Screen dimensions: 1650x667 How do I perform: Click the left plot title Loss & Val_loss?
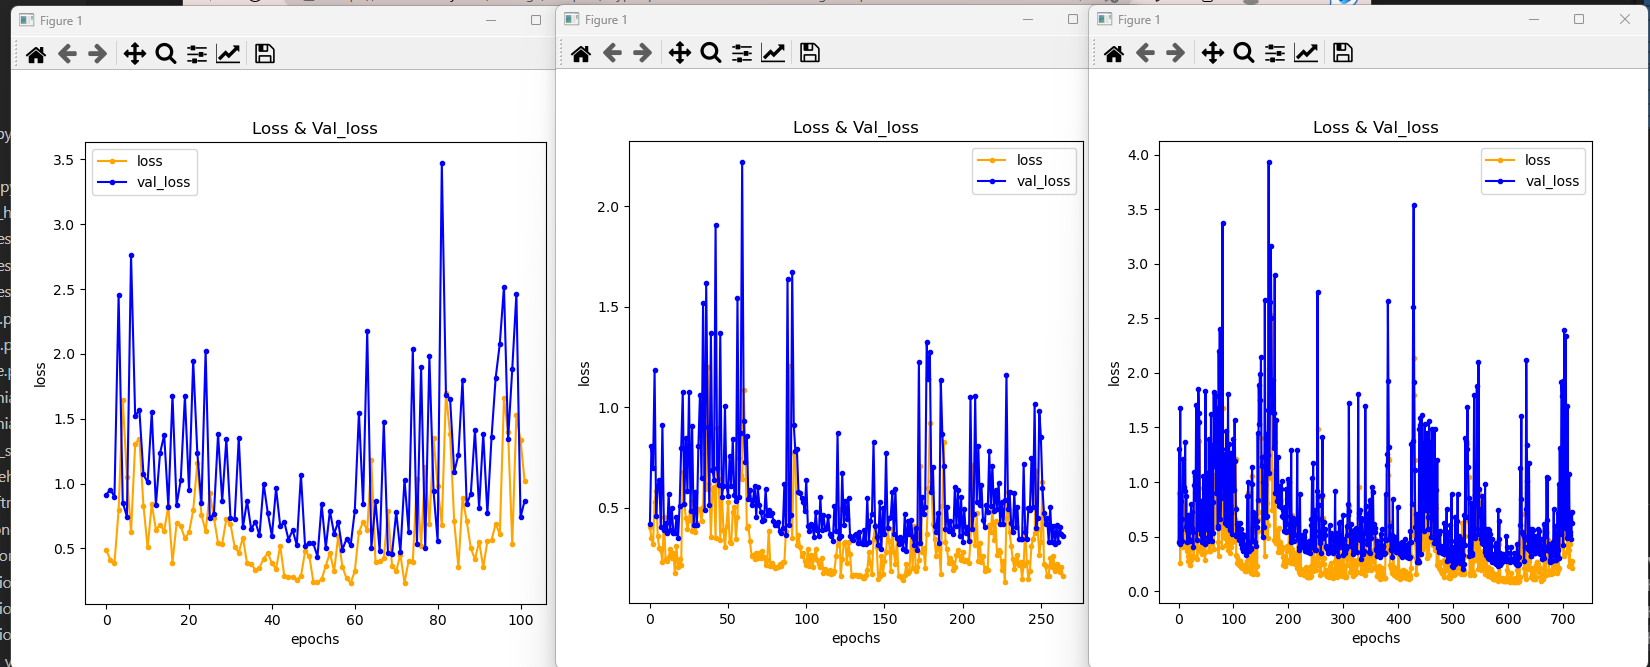(315, 128)
